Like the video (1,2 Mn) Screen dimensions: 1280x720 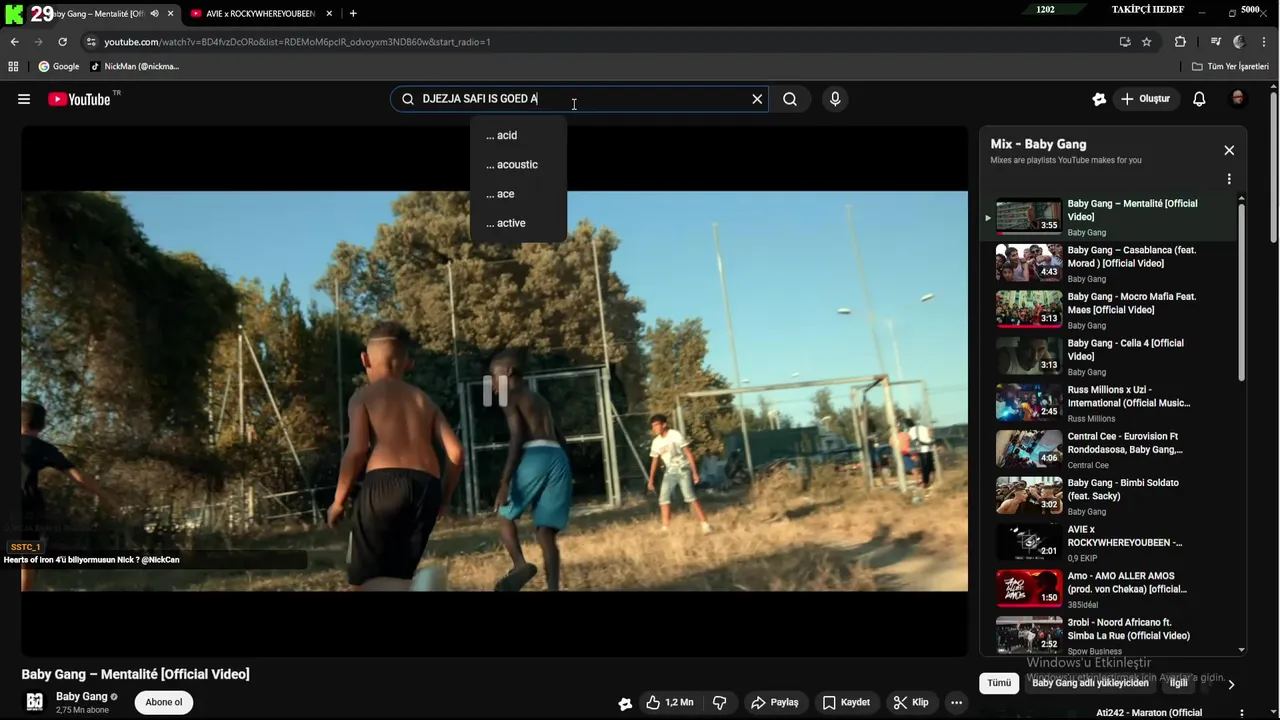(x=669, y=702)
